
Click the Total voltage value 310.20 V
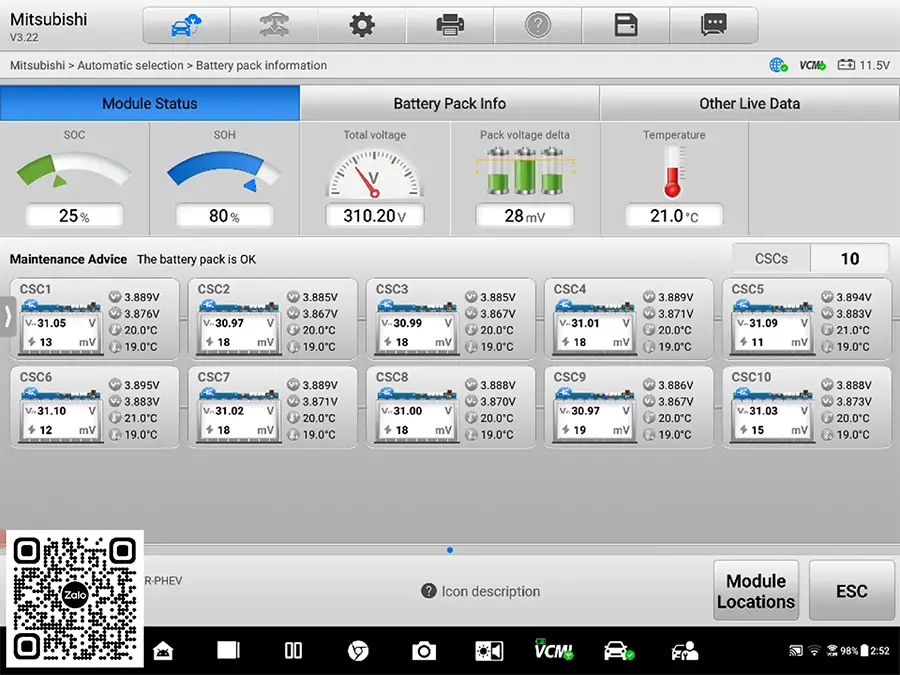tap(375, 216)
